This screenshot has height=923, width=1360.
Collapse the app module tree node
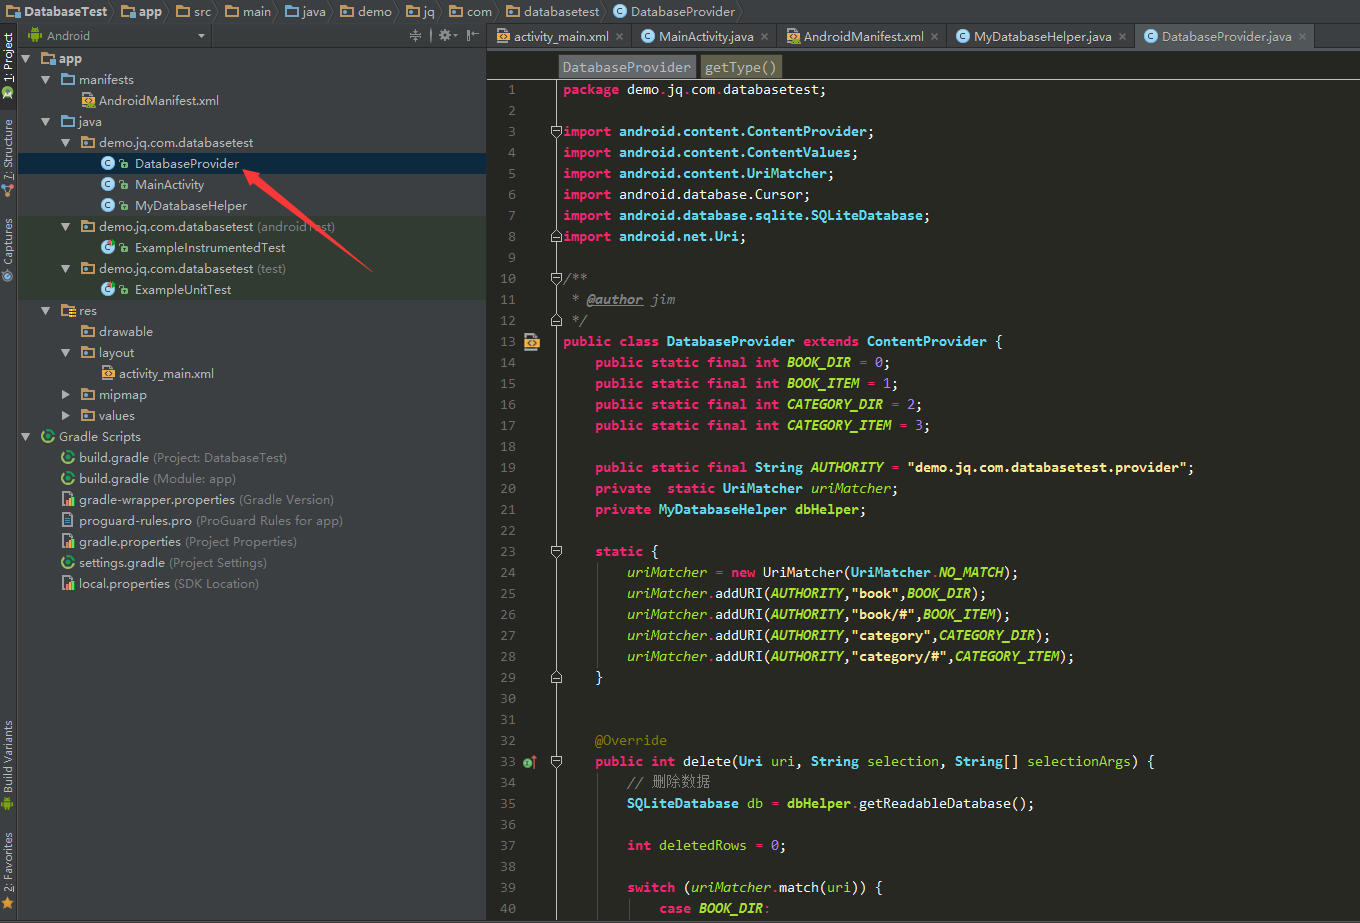pos(27,59)
